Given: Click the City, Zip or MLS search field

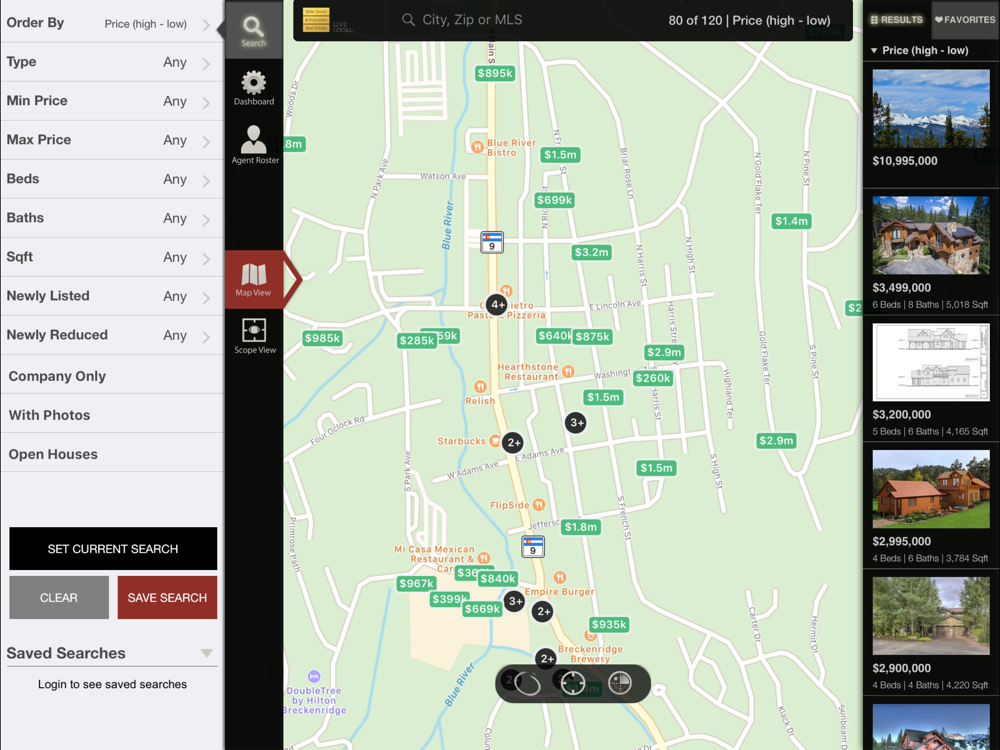Looking at the screenshot, I should click(x=472, y=20).
